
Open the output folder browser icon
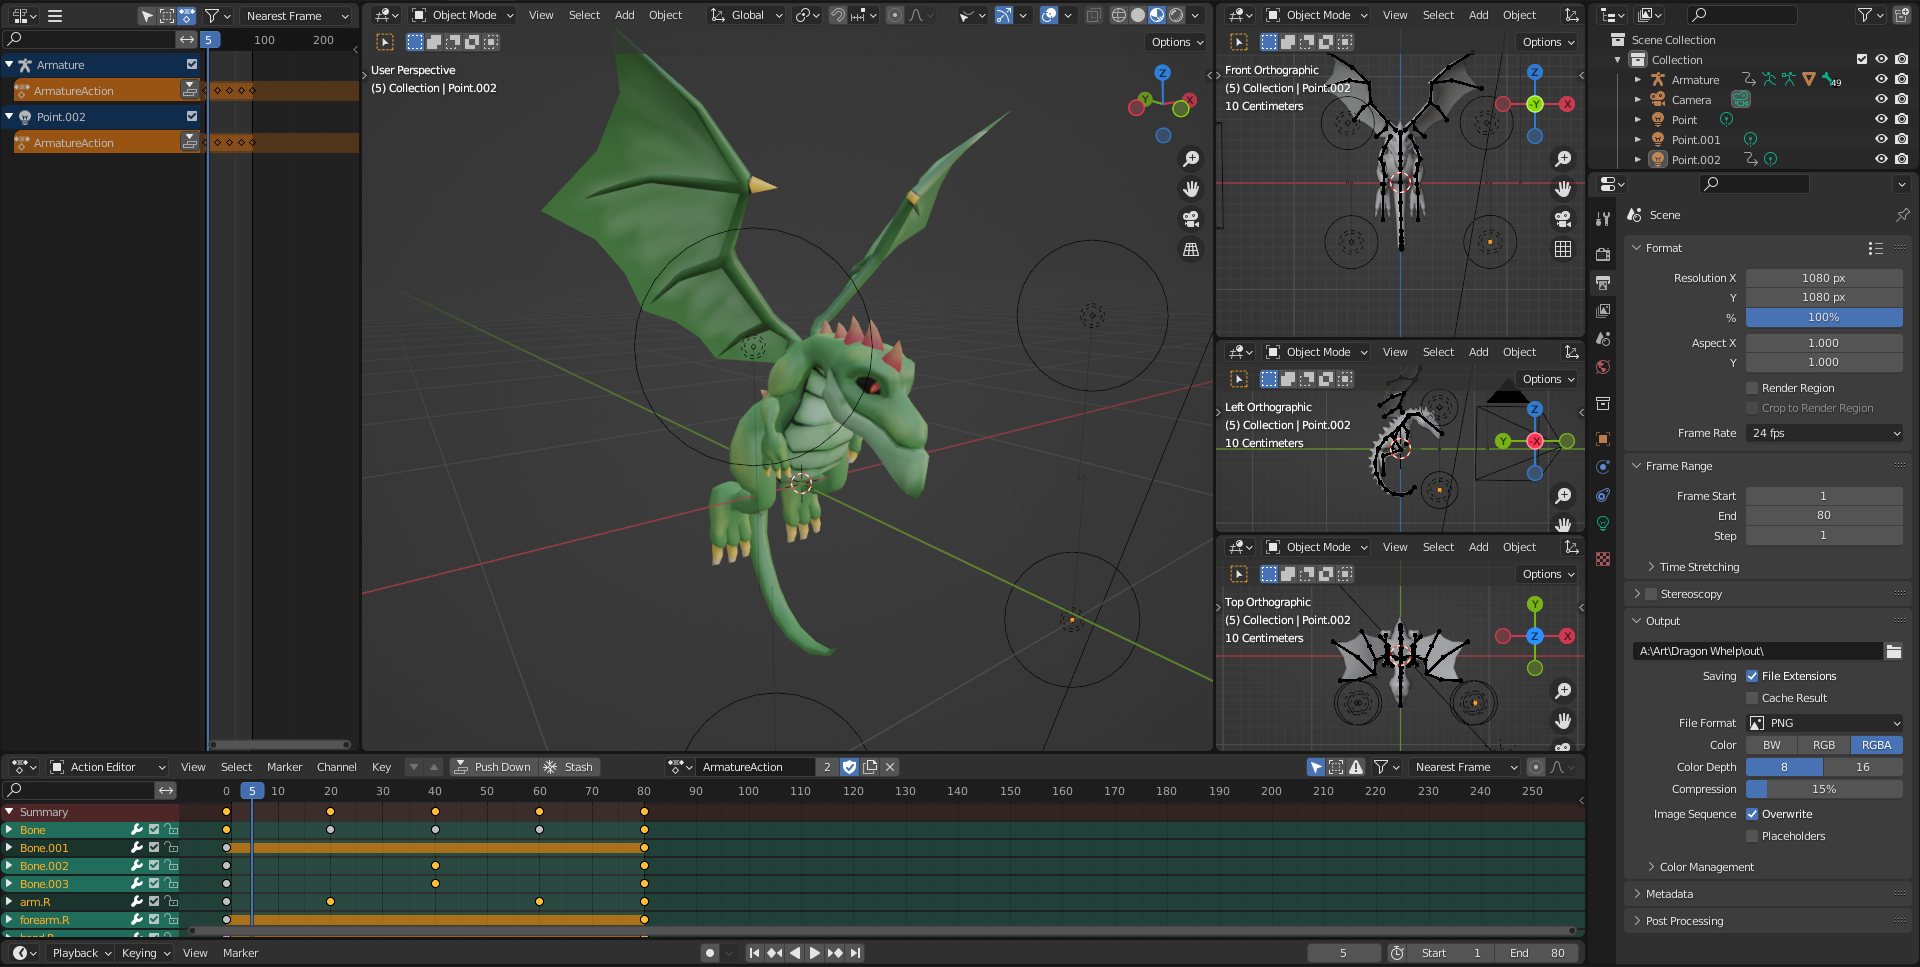pos(1893,651)
